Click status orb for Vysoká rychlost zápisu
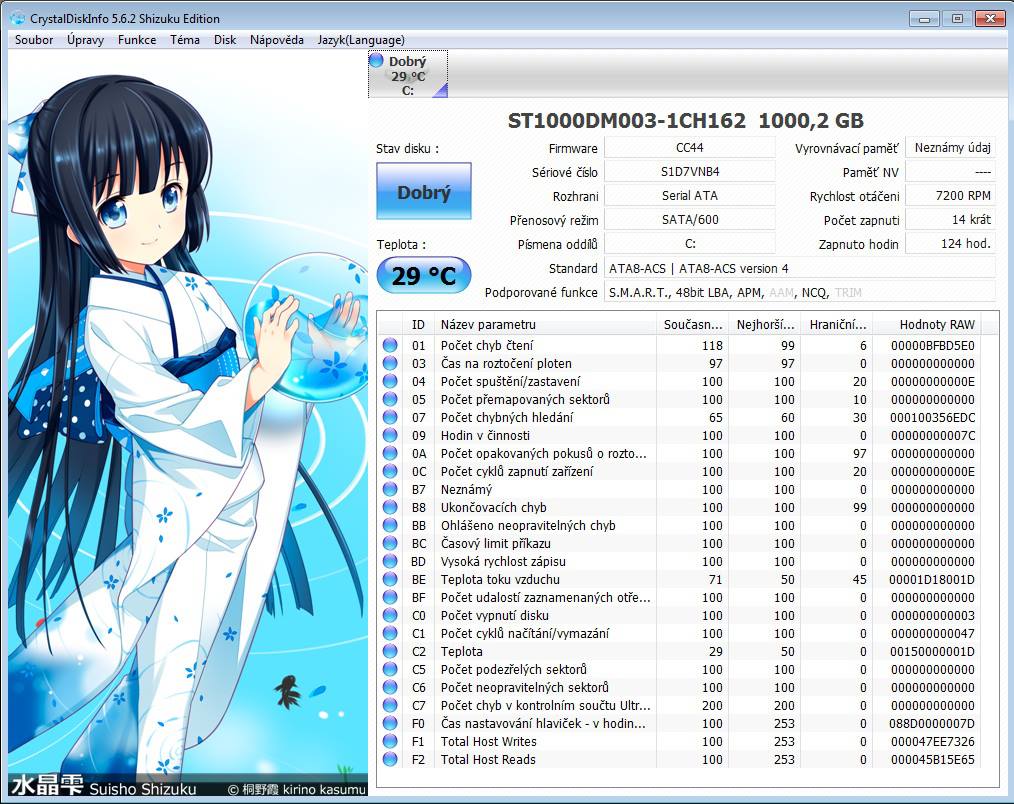 (390, 561)
